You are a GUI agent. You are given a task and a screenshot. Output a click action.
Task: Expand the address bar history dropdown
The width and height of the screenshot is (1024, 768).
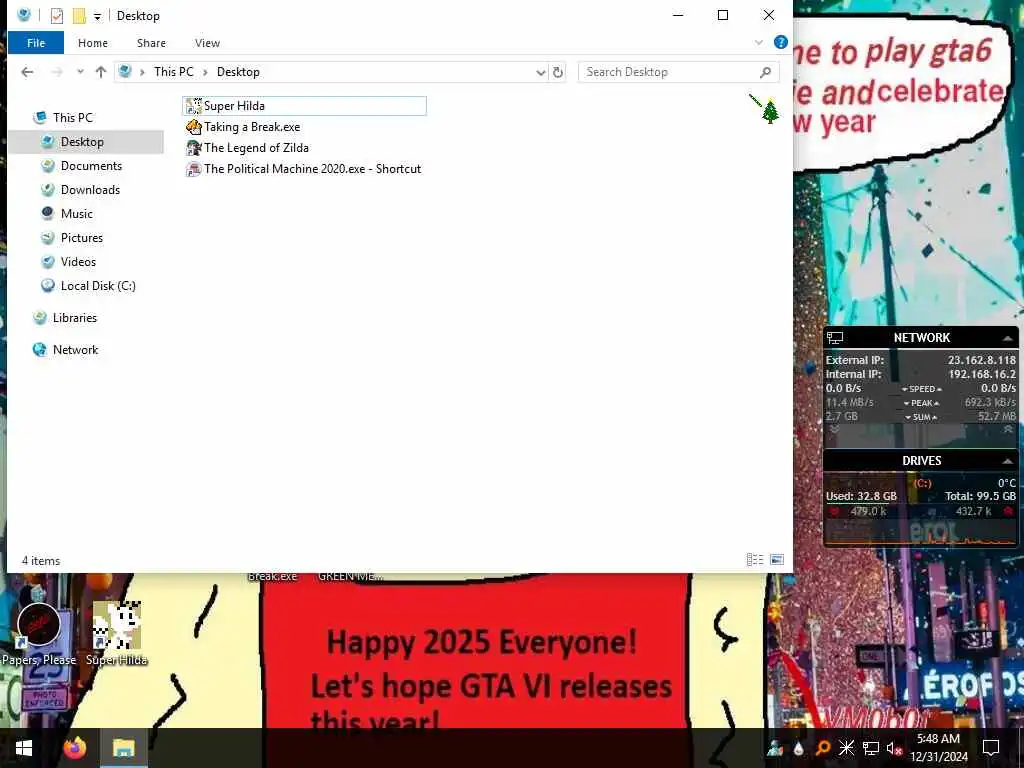(541, 72)
